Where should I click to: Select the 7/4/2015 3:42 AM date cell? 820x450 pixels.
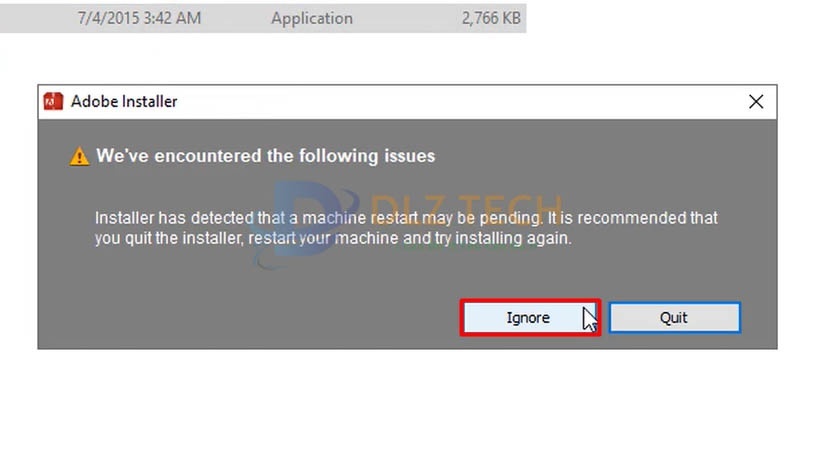[x=139, y=18]
